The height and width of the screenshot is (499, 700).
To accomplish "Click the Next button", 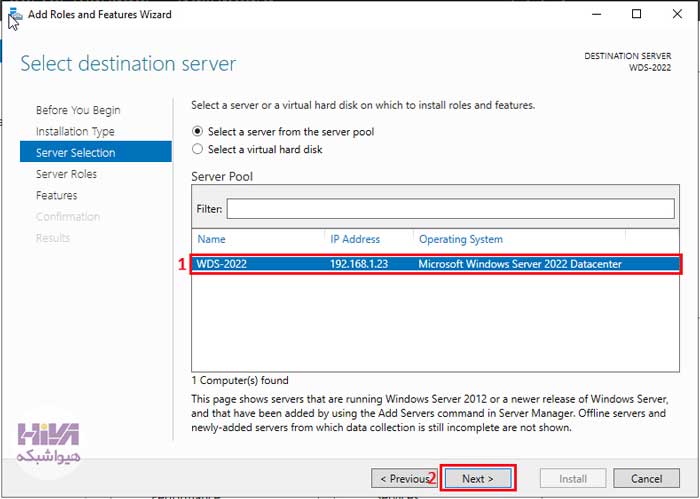I will click(x=478, y=478).
